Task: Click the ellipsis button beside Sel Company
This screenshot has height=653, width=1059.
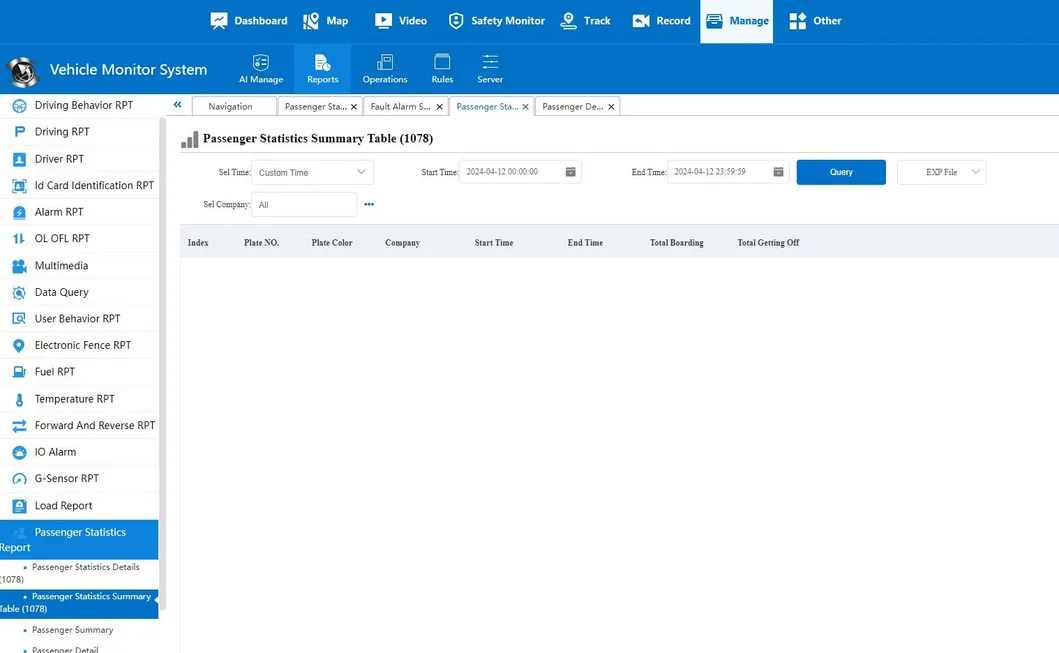Action: (369, 204)
